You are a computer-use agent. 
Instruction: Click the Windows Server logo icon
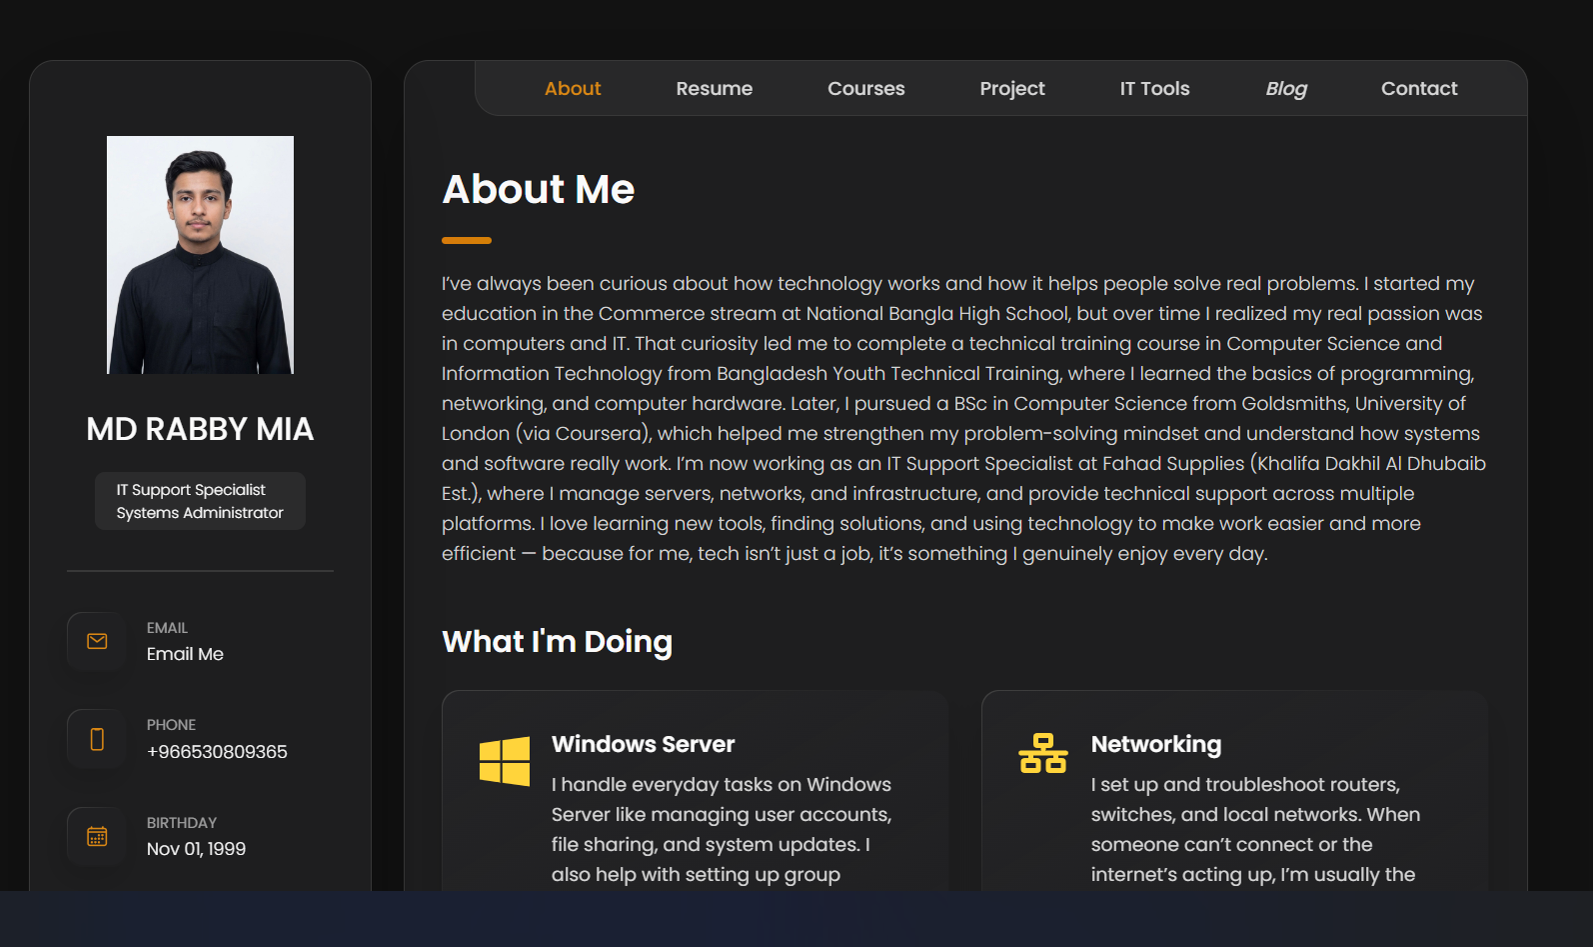505,761
